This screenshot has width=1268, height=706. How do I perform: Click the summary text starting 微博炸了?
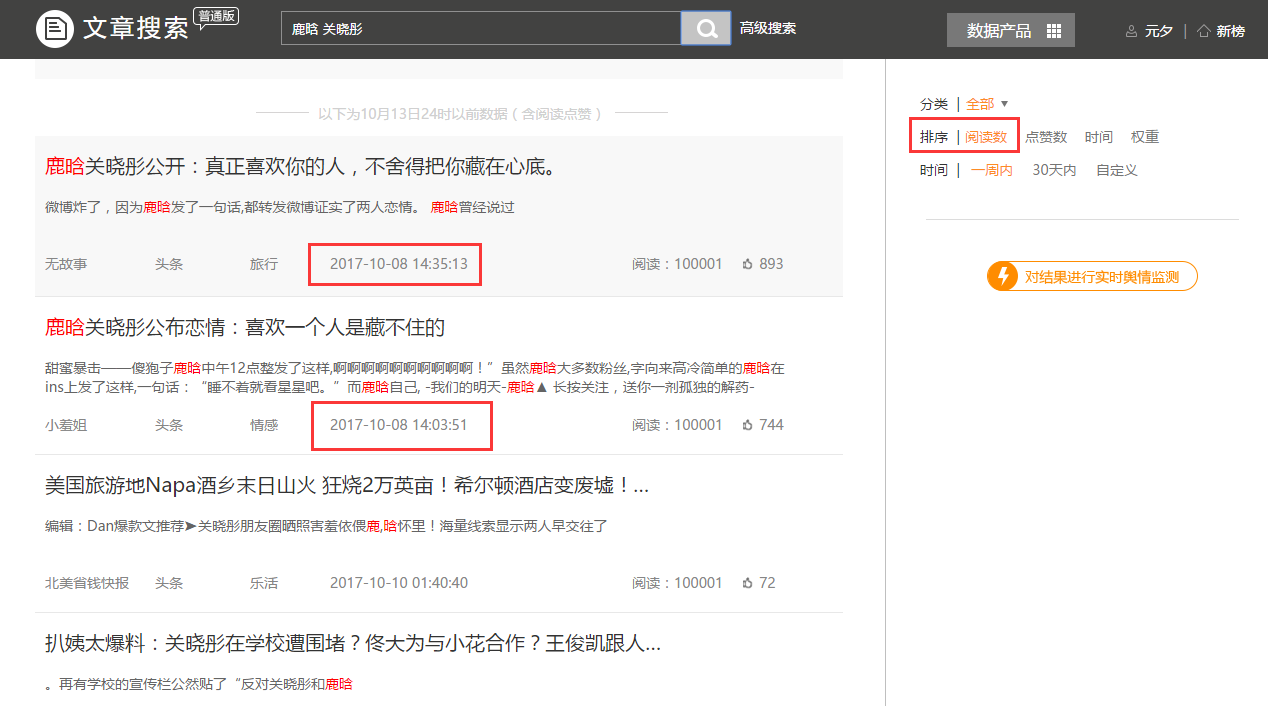click(x=280, y=207)
